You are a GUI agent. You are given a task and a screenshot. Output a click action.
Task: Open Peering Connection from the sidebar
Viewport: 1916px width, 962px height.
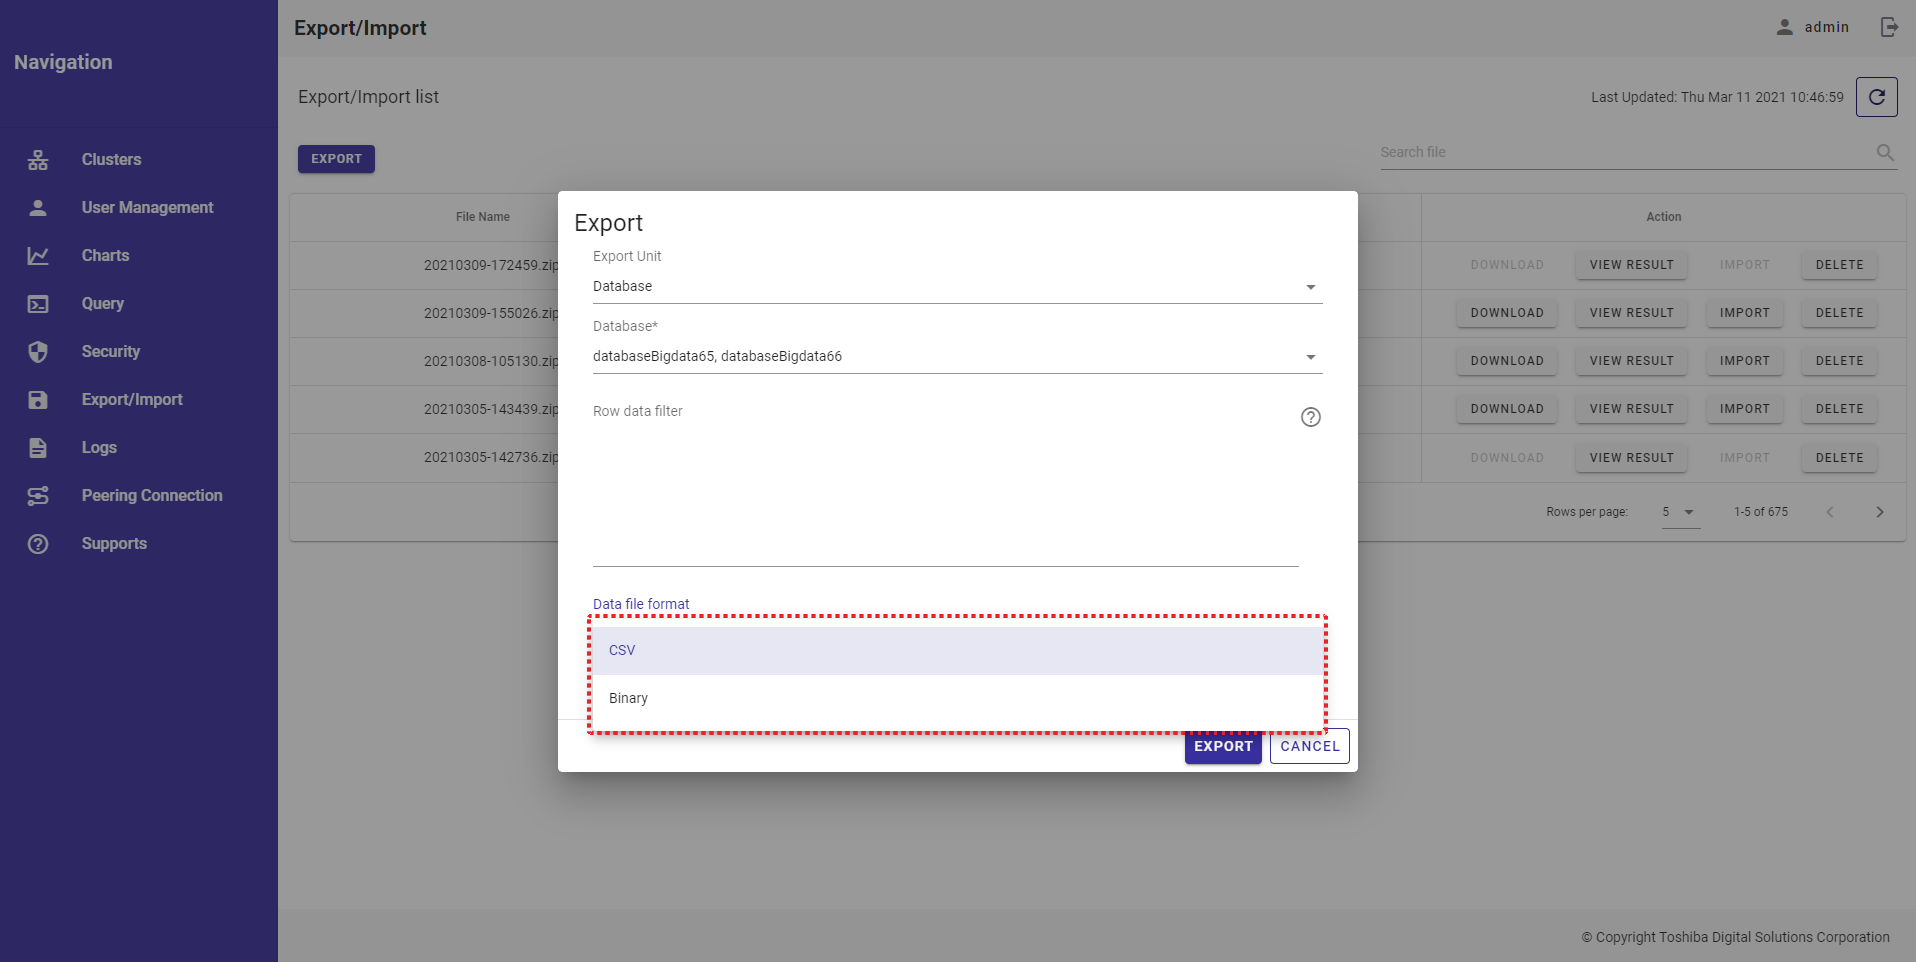(152, 495)
